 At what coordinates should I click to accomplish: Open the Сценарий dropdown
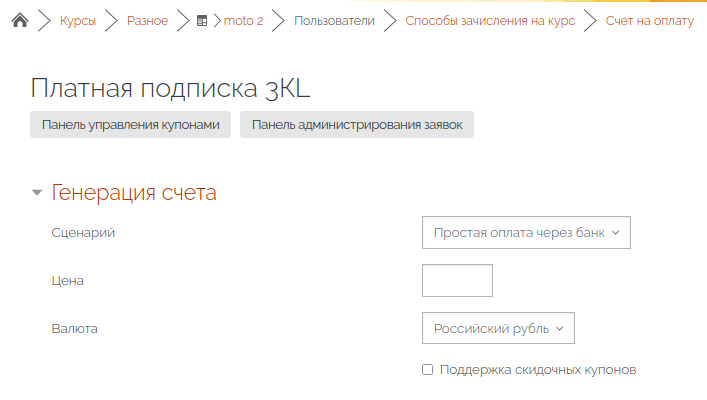pyautogui.click(x=526, y=233)
